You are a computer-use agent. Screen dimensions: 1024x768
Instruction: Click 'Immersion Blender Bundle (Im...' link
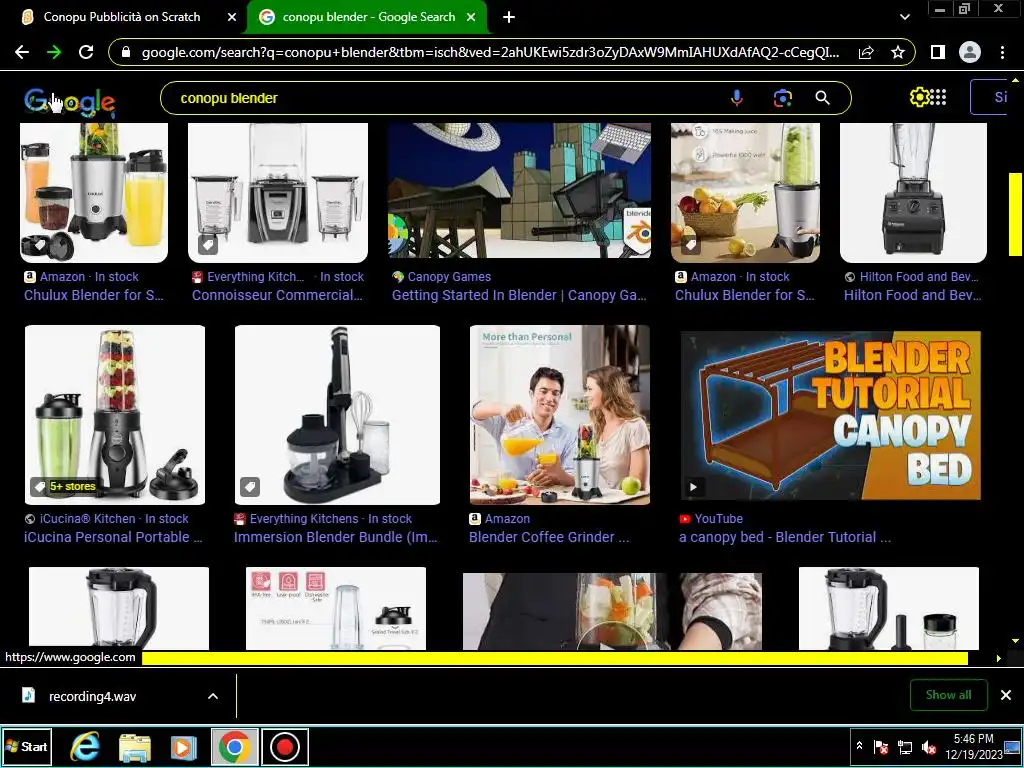click(336, 537)
